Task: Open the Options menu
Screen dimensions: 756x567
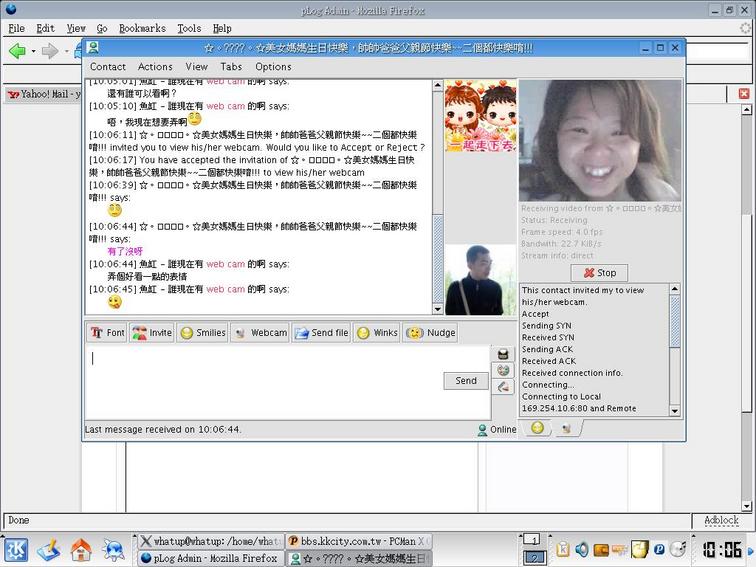Action: point(273,67)
